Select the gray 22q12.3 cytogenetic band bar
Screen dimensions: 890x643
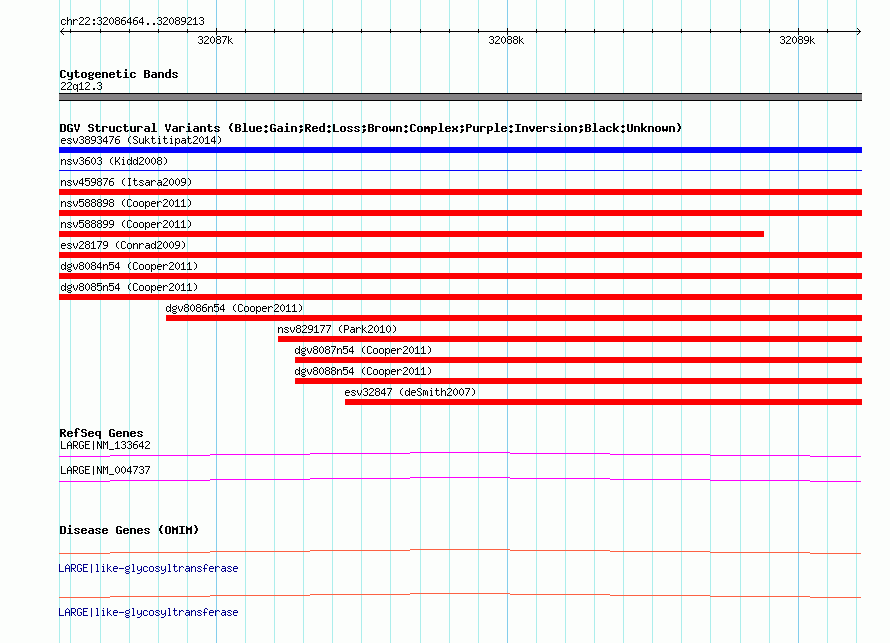[460, 97]
